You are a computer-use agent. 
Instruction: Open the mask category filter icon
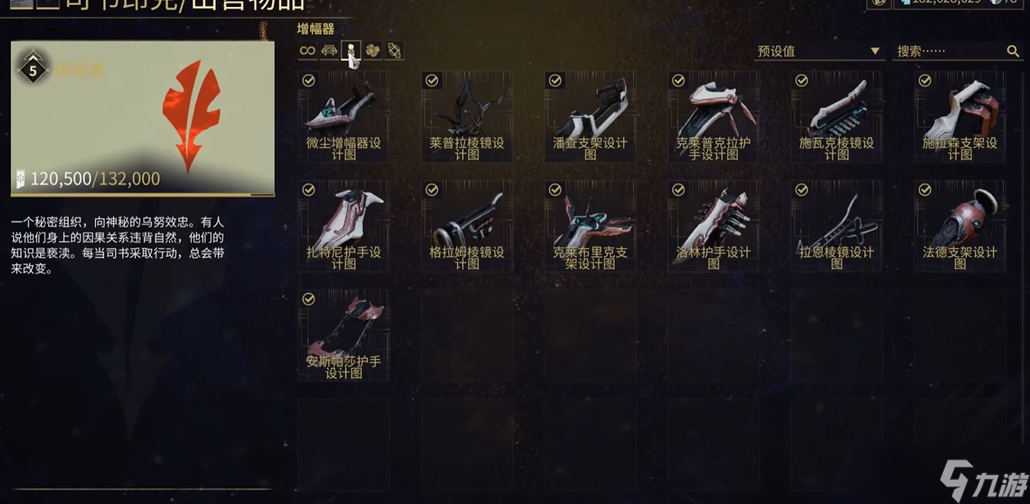click(x=328, y=51)
